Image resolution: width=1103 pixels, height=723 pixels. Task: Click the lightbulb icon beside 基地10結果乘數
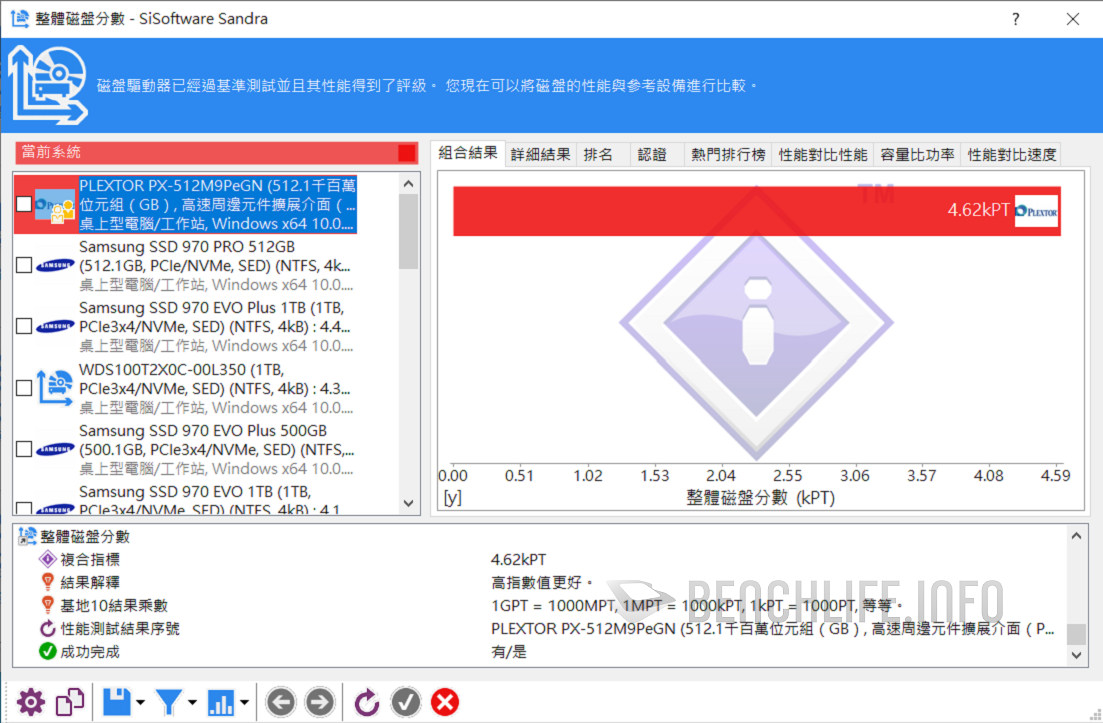pos(47,605)
